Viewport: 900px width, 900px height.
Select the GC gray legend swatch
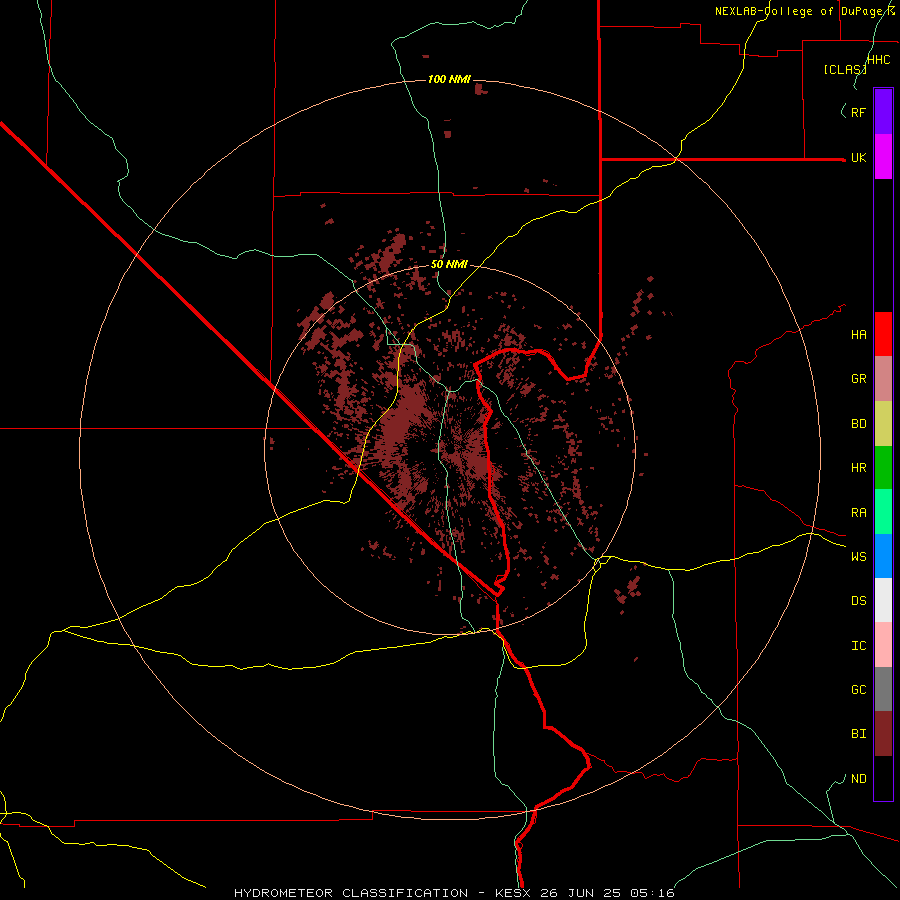tap(883, 689)
